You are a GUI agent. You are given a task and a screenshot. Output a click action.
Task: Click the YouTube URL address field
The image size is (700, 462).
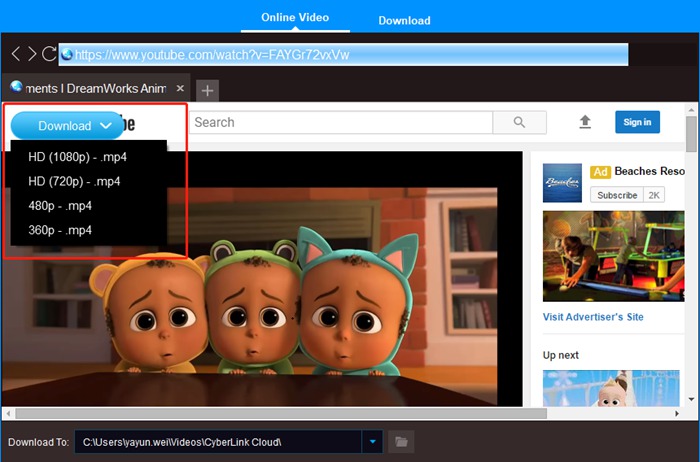coord(343,54)
